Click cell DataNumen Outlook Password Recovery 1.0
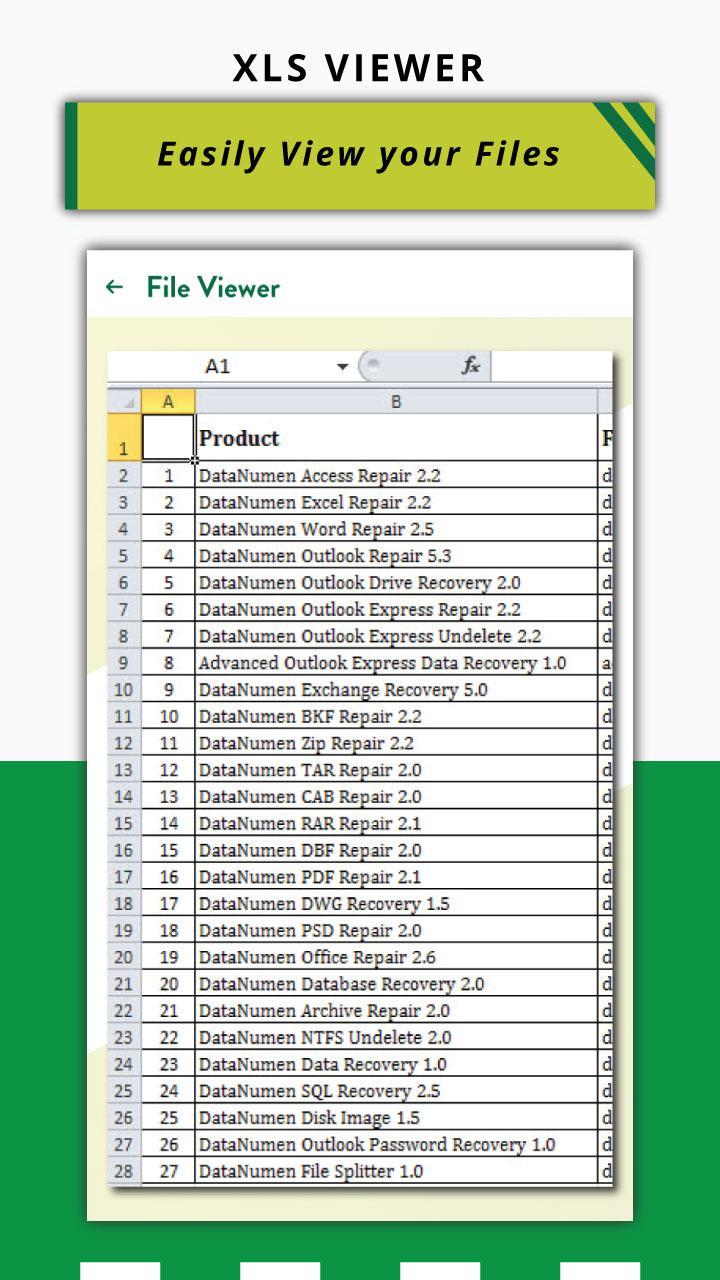Image resolution: width=720 pixels, height=1280 pixels. pyautogui.click(x=396, y=1144)
